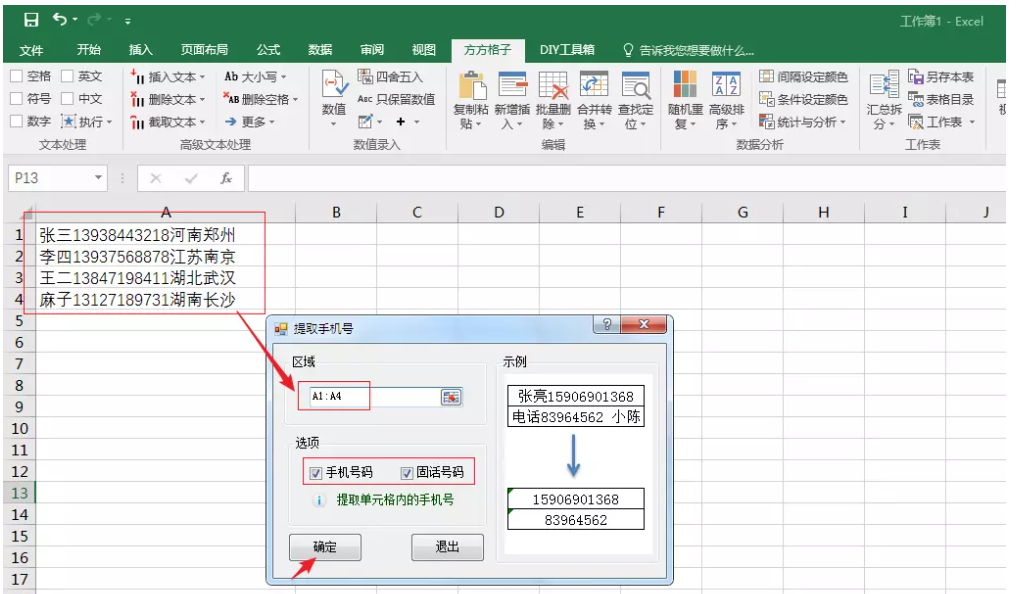Select cell A1 with 张三13938443218河南郑州
This screenshot has height=594, width=1028.
click(x=165, y=235)
